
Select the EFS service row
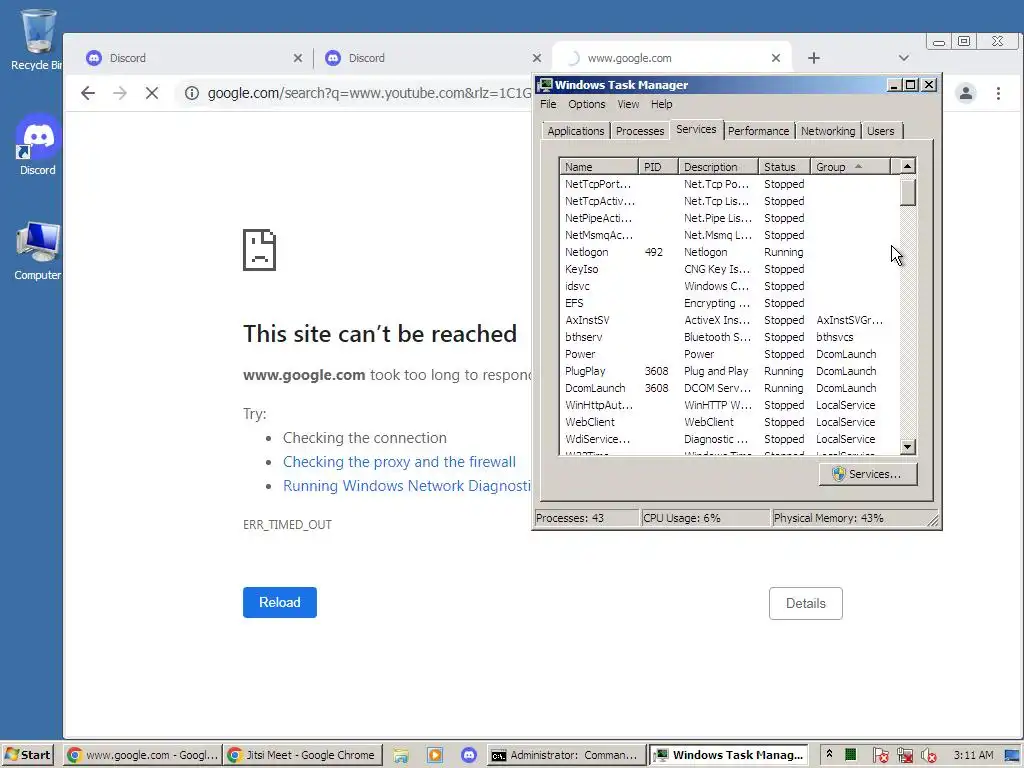coord(729,303)
